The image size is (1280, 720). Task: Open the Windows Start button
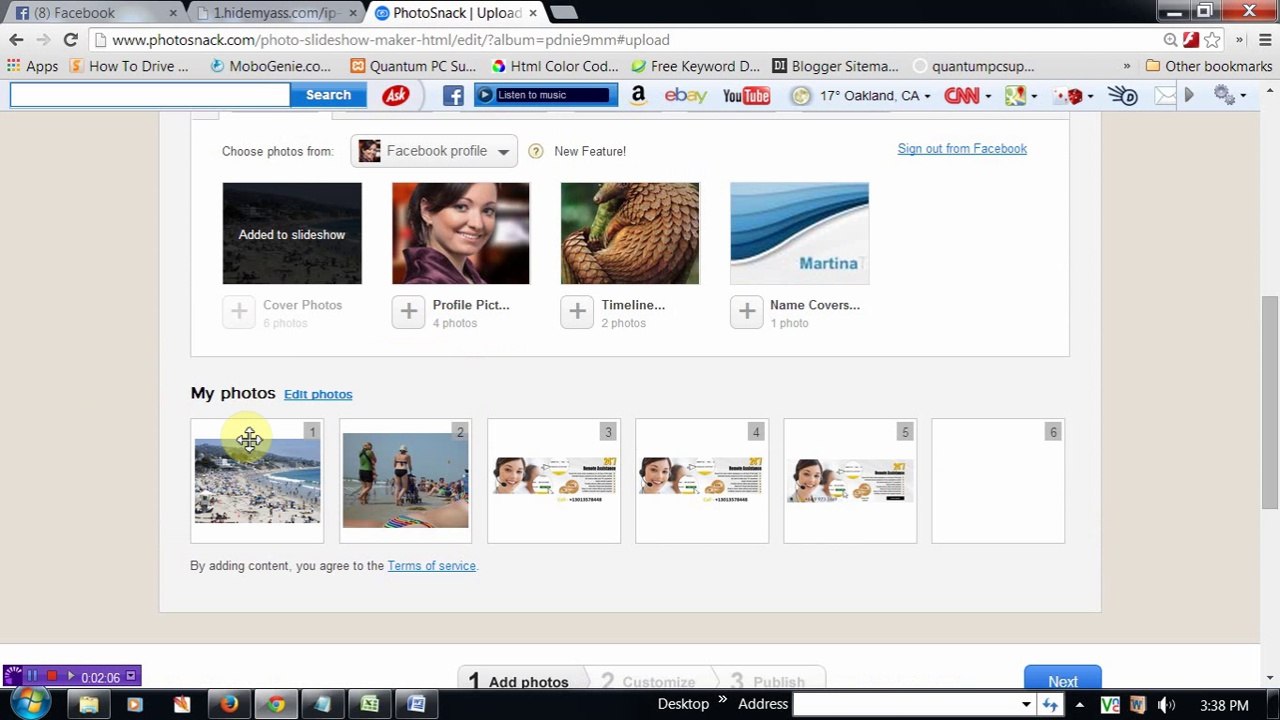[30, 702]
